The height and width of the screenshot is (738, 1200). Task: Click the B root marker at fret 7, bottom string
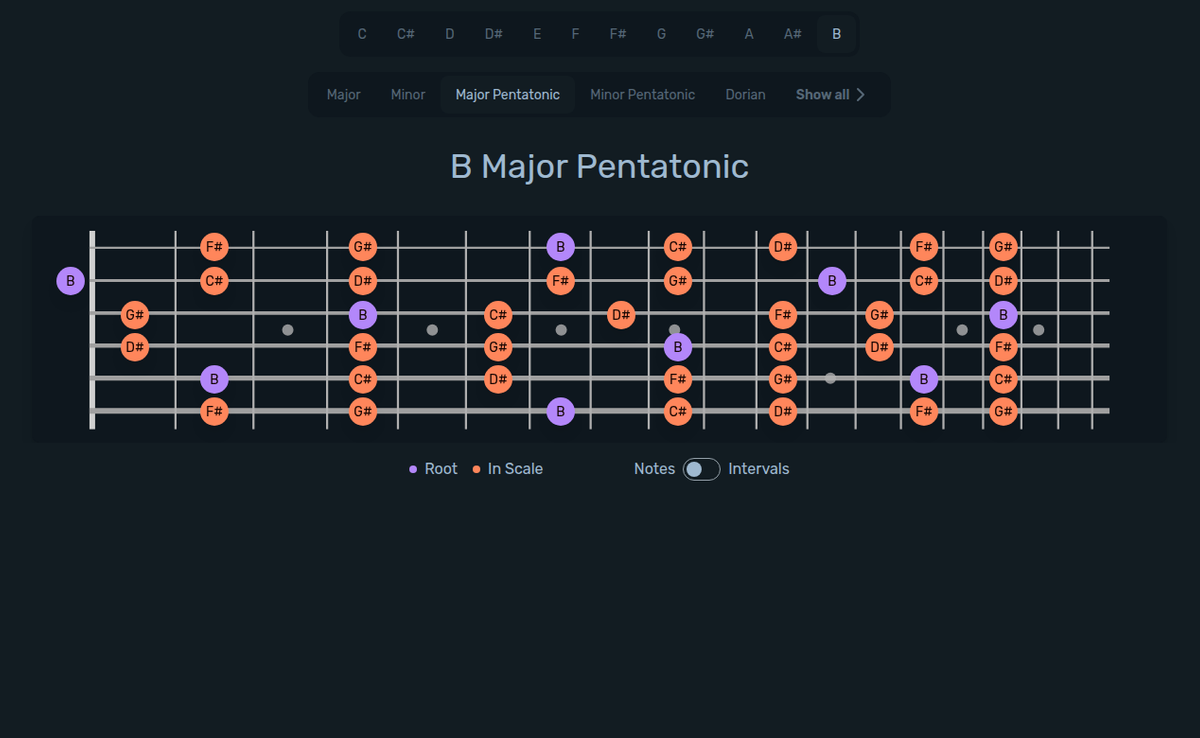(x=561, y=411)
